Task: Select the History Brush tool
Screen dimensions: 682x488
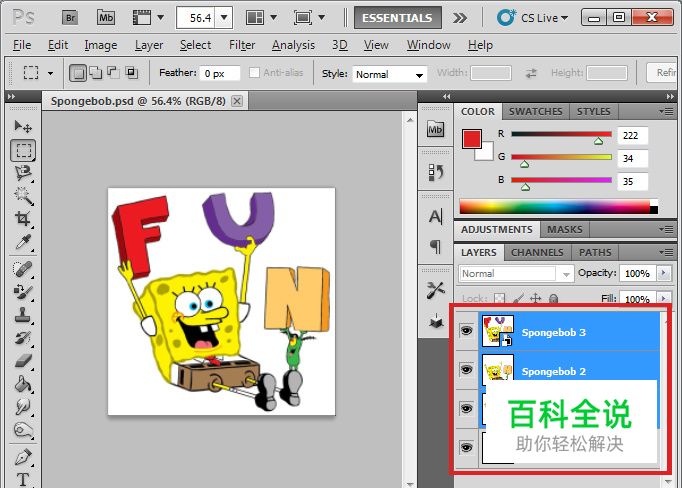Action: click(23, 338)
